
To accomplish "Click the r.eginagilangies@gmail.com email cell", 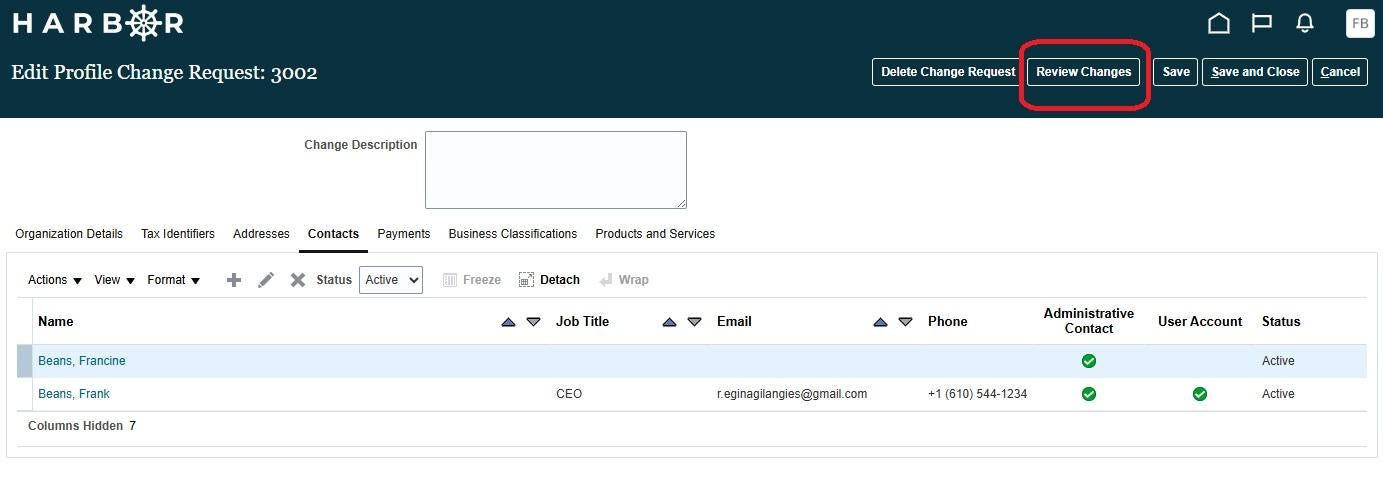I will 792,394.
